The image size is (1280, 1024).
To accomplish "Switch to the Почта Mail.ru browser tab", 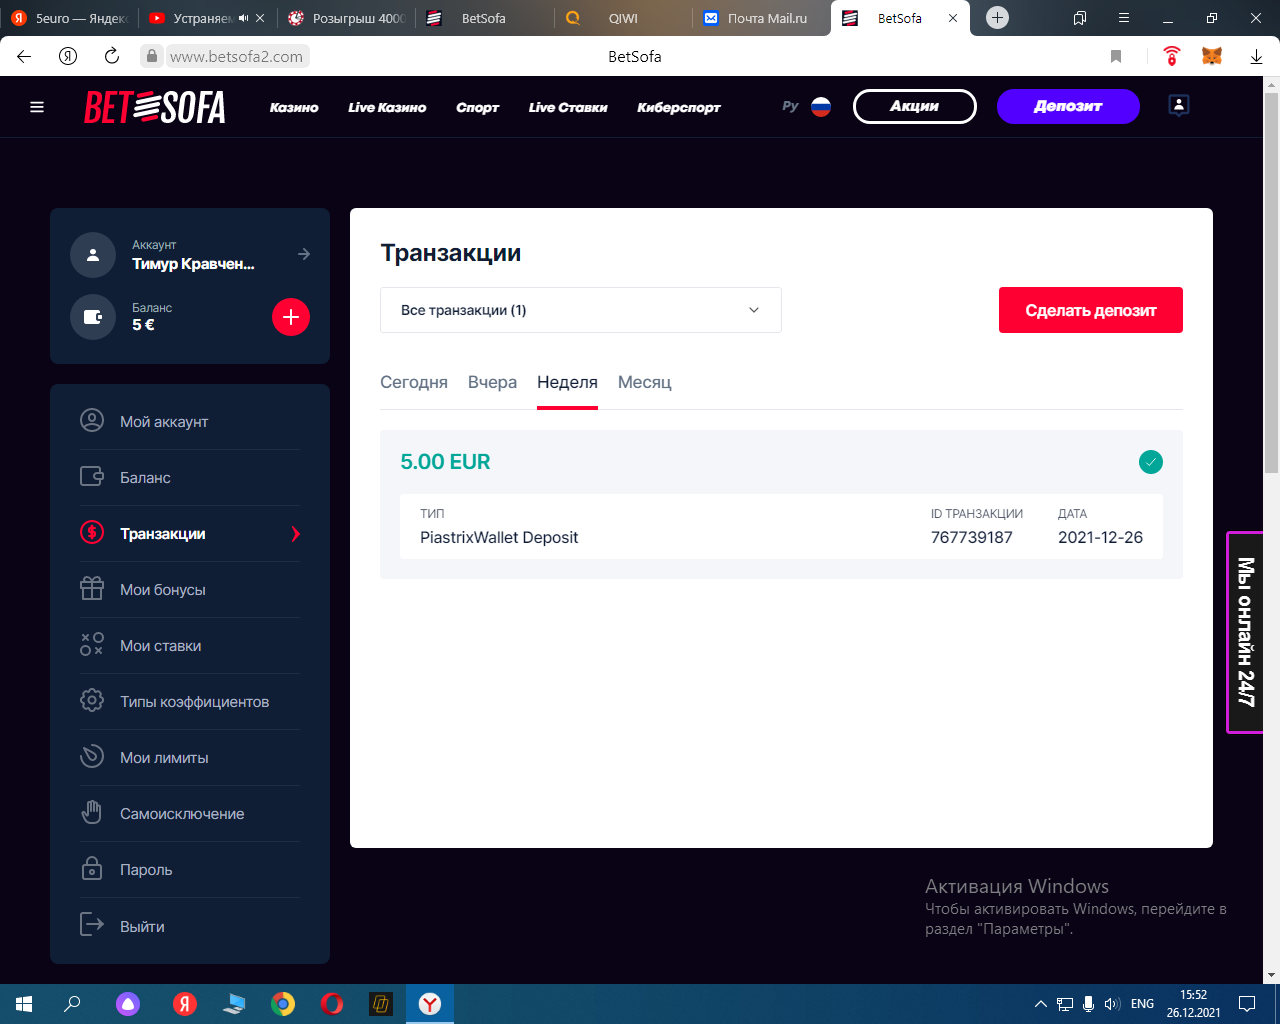I will tap(760, 18).
